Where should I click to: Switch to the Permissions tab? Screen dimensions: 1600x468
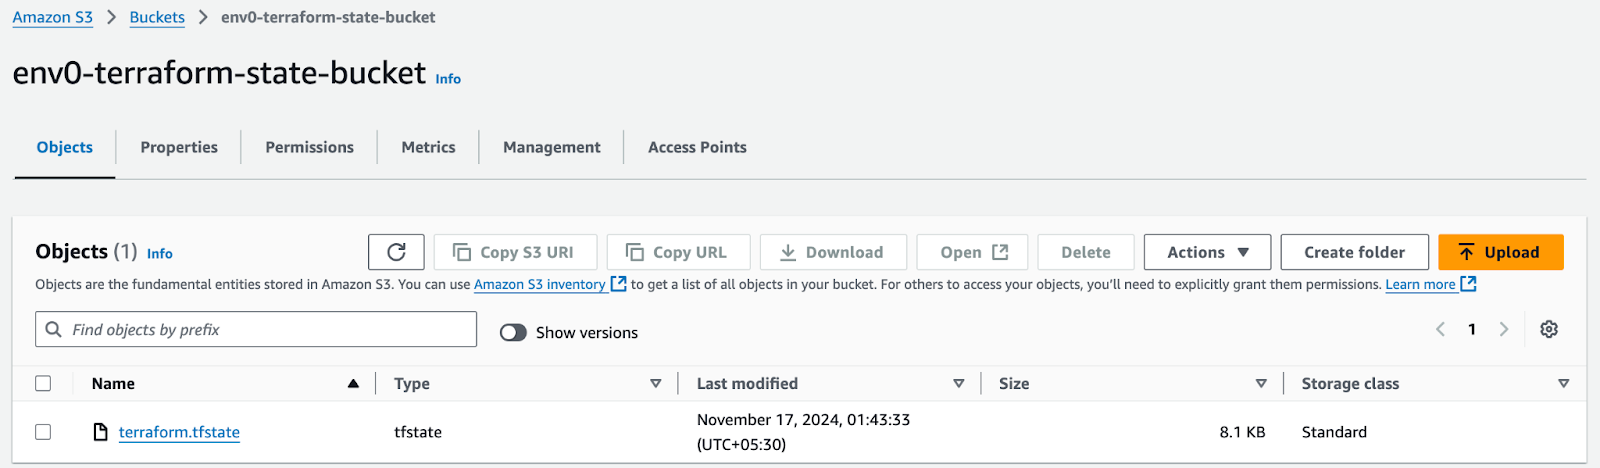309,147
